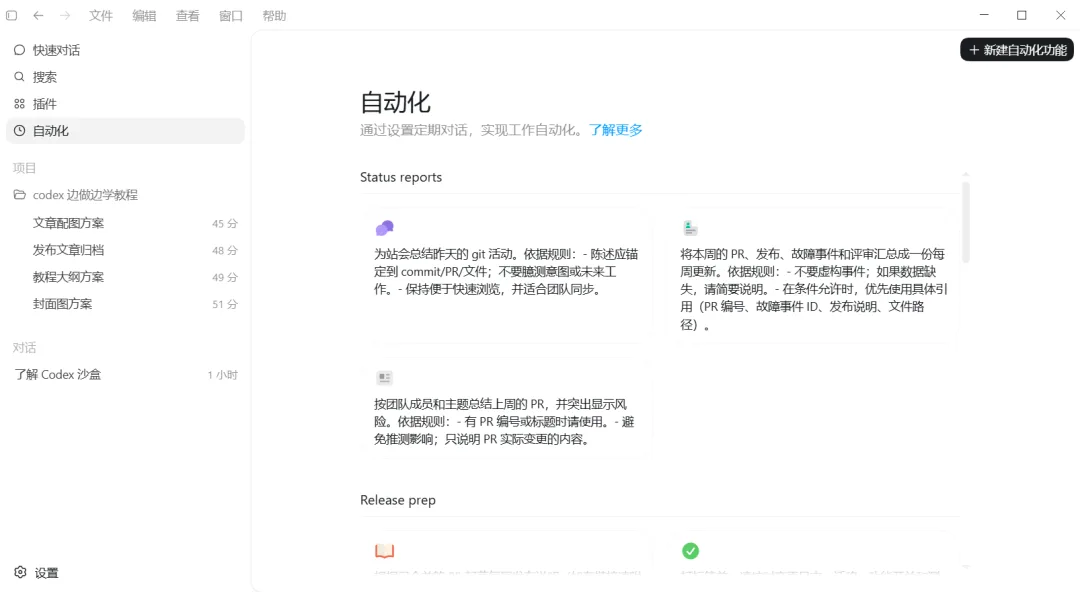Click the 45 分 timestamp
This screenshot has width=1080, height=592.
[x=225, y=223]
